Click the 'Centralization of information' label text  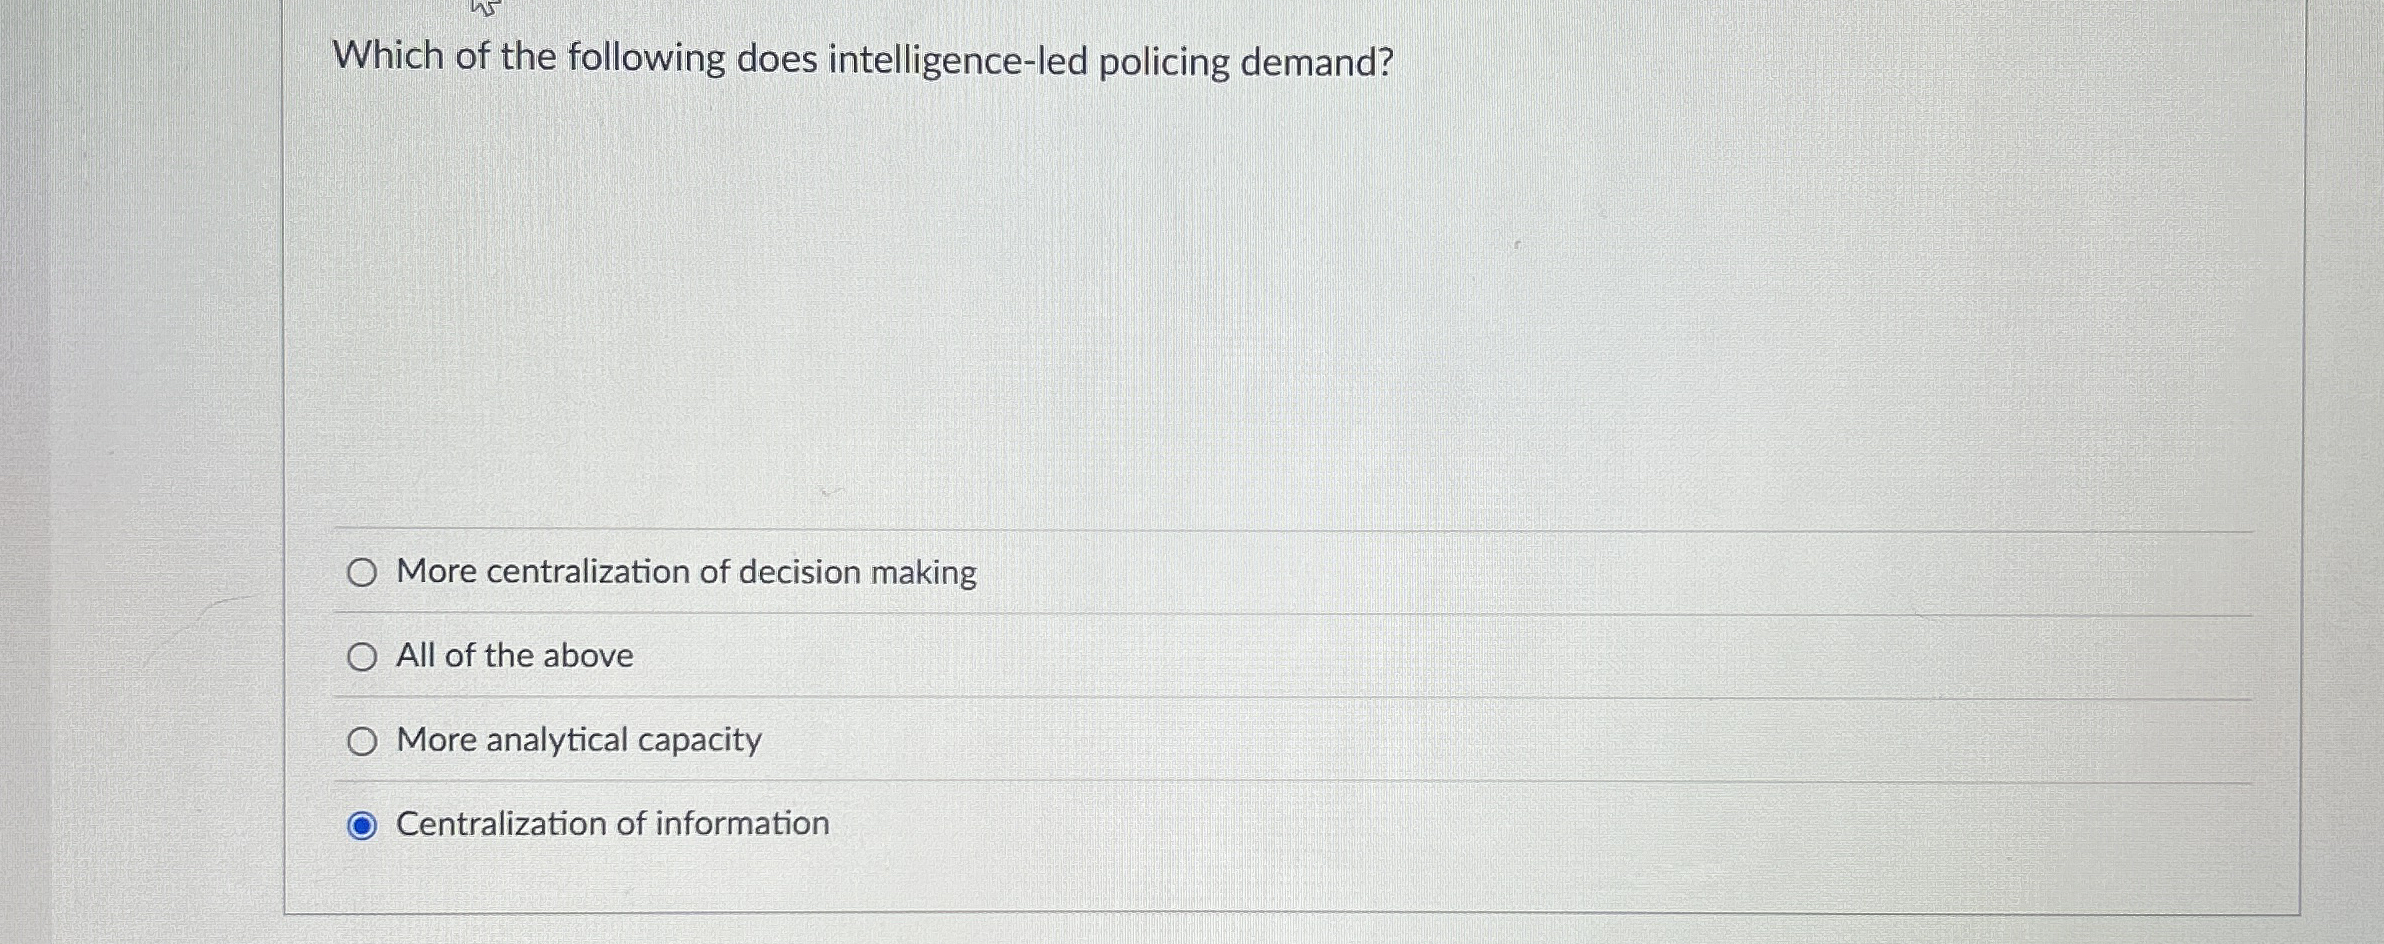[x=612, y=823]
